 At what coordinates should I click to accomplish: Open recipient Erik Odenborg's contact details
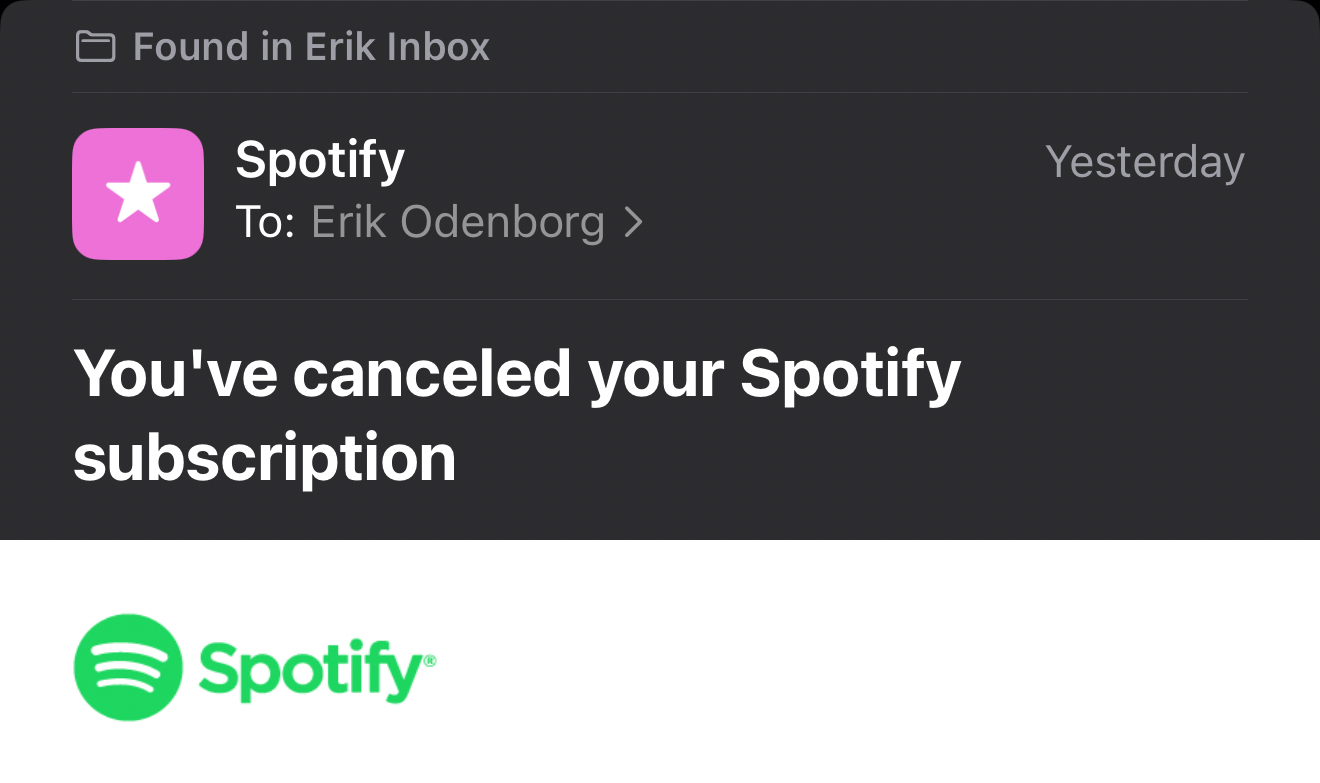(x=457, y=222)
